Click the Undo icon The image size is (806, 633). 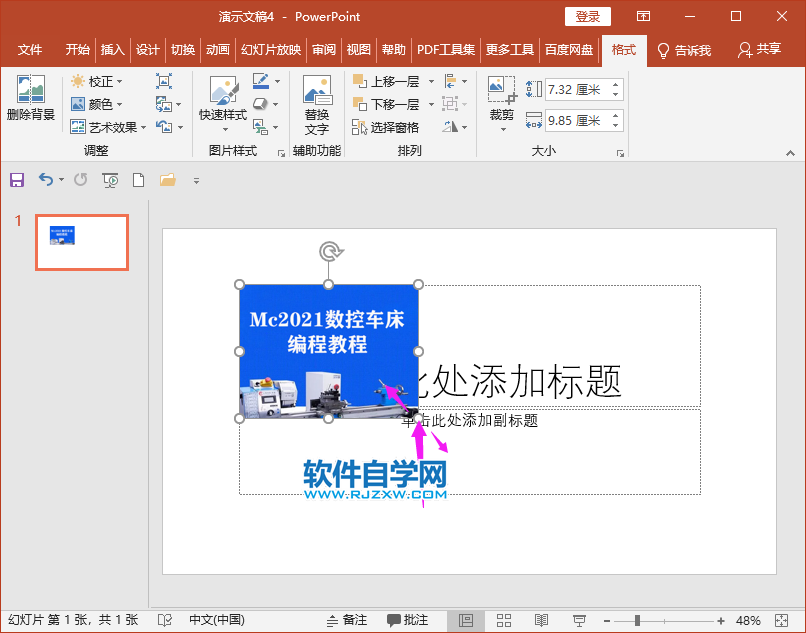tap(45, 178)
